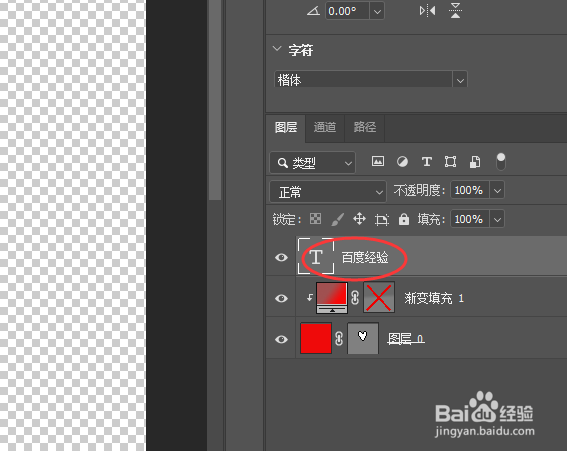The image size is (567, 451).
Task: Open the 类型 layer filter dropdown
Action: [x=312, y=163]
